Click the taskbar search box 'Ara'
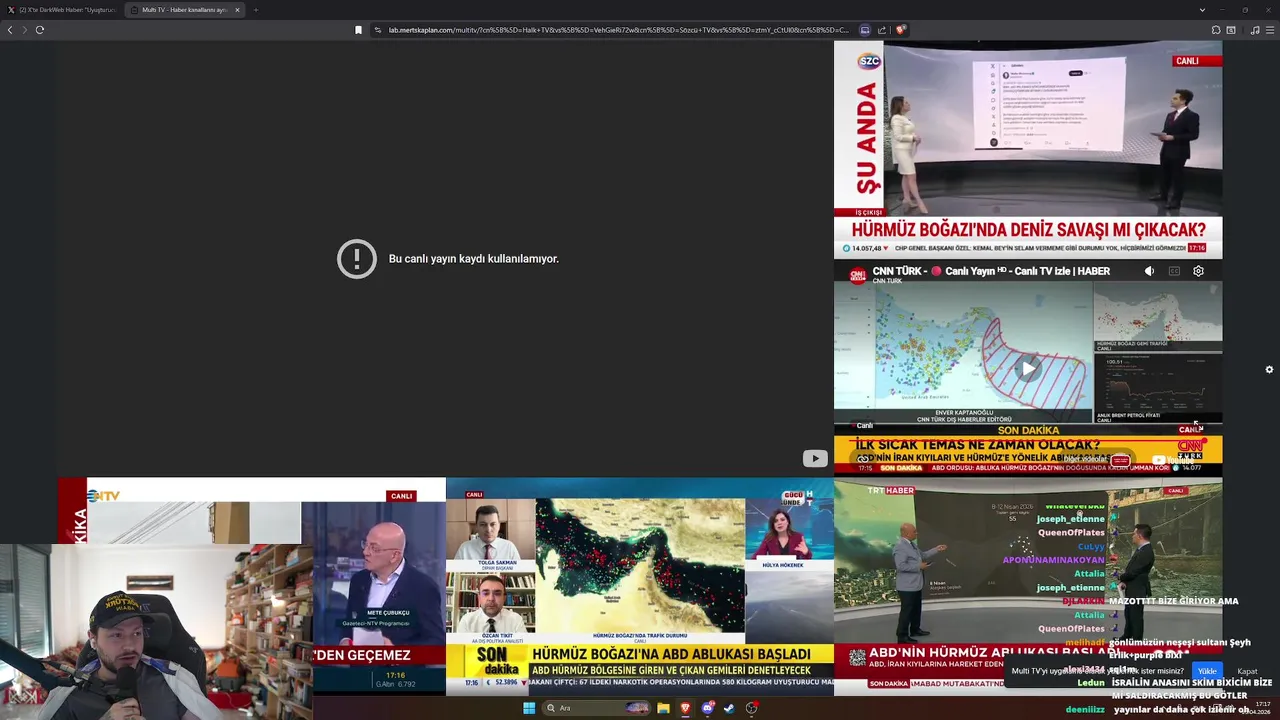This screenshot has width=1280, height=720. (597, 708)
